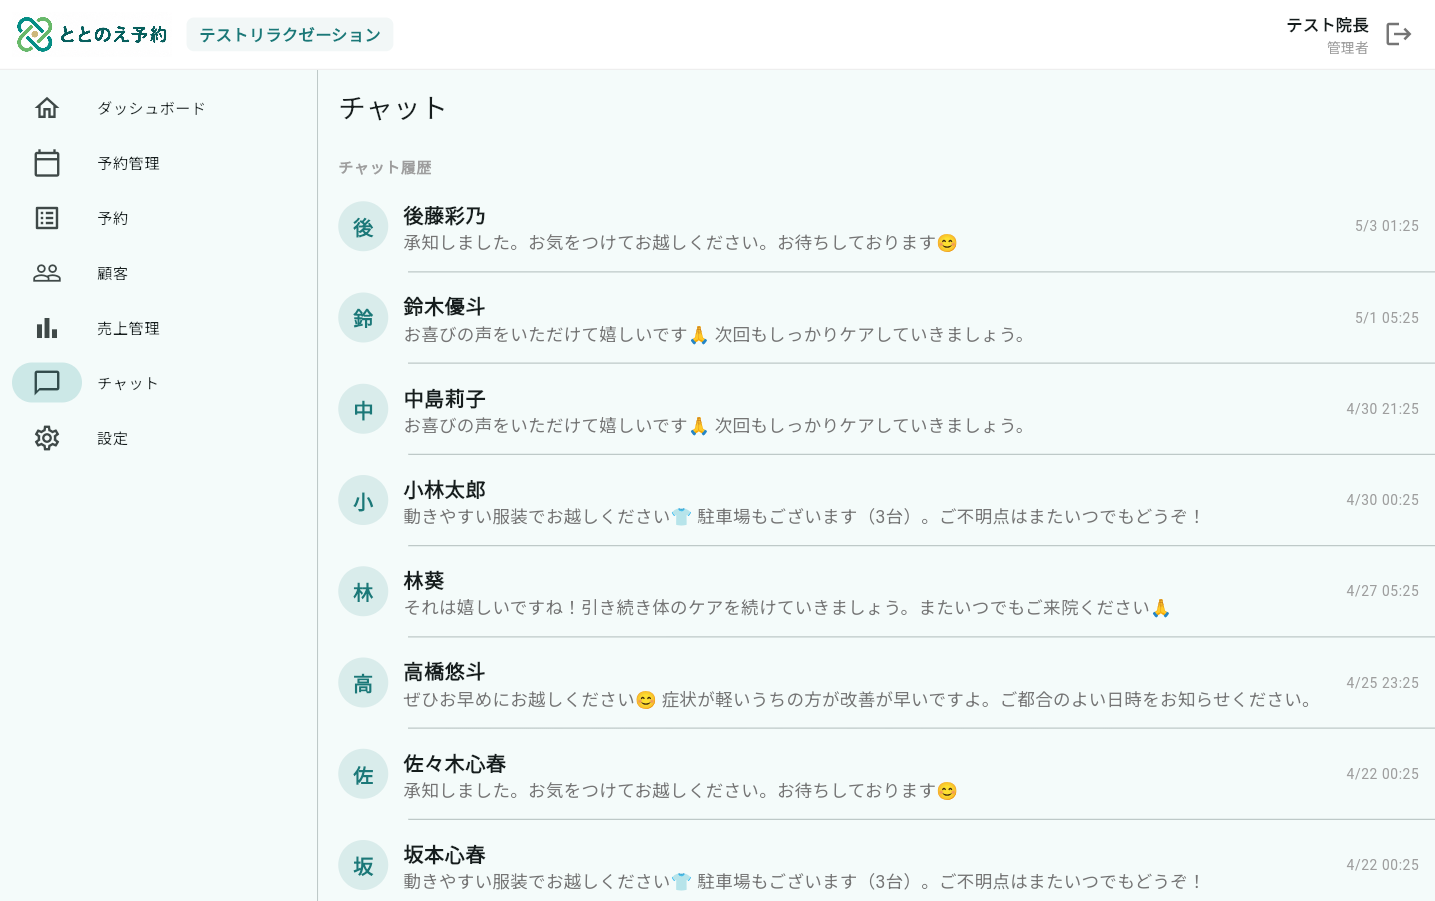Viewport: 1435px width, 901px height.
Task: Click message preview それは嬉しいですね
Action: click(x=787, y=608)
